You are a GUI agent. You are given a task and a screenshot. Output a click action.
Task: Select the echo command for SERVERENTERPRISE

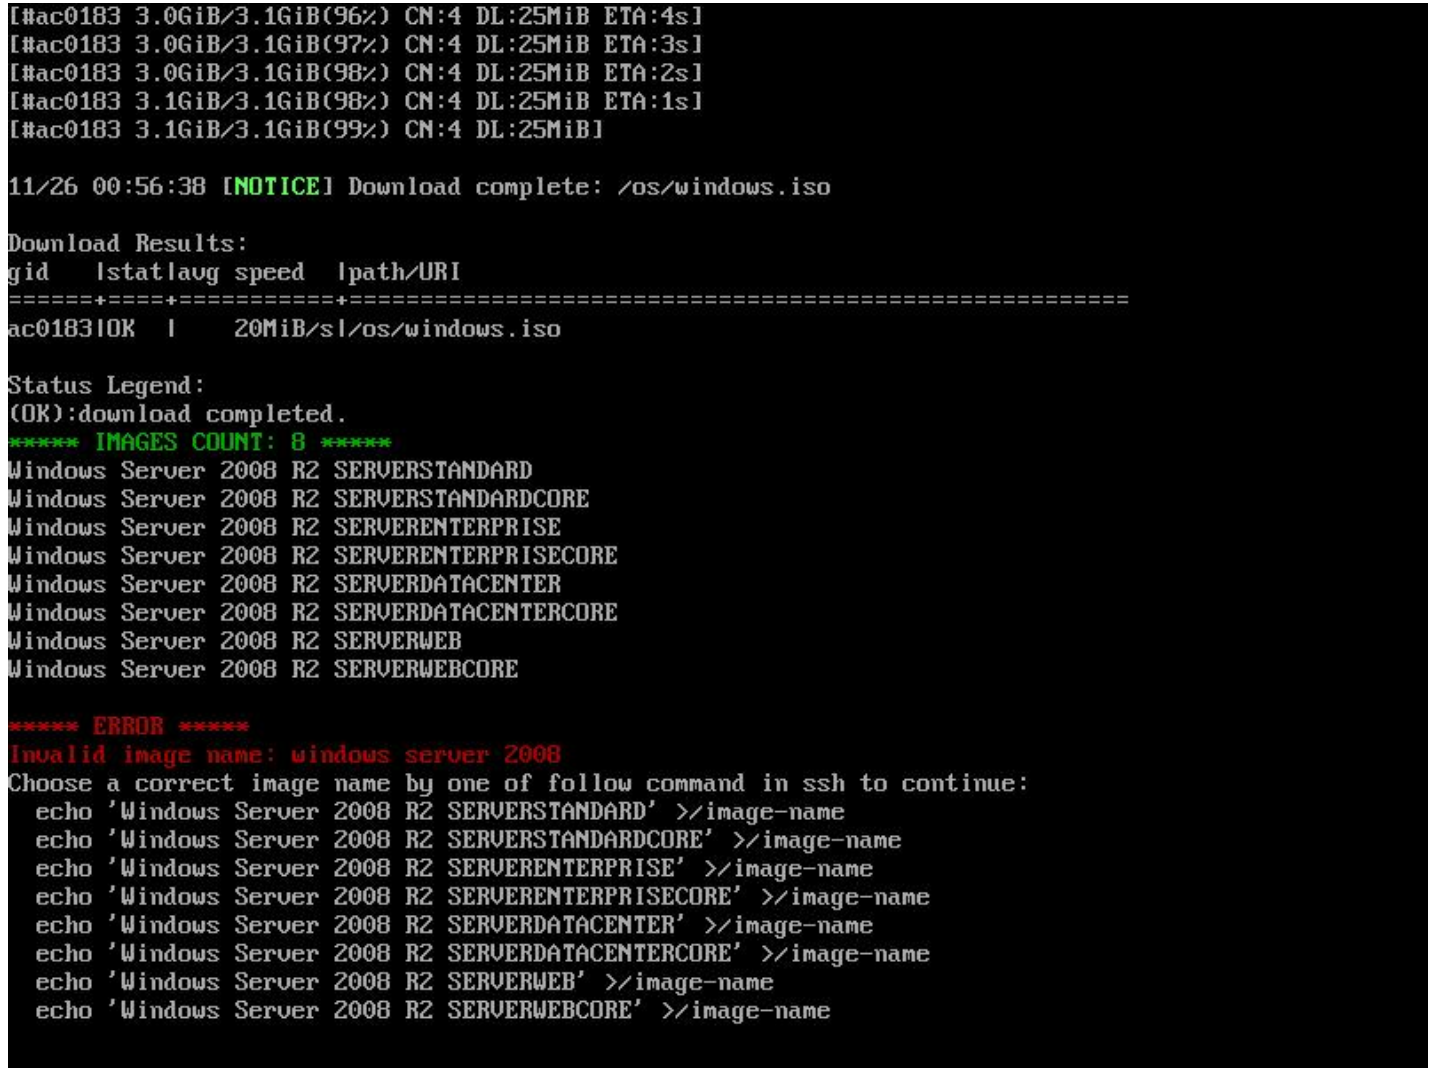(454, 869)
